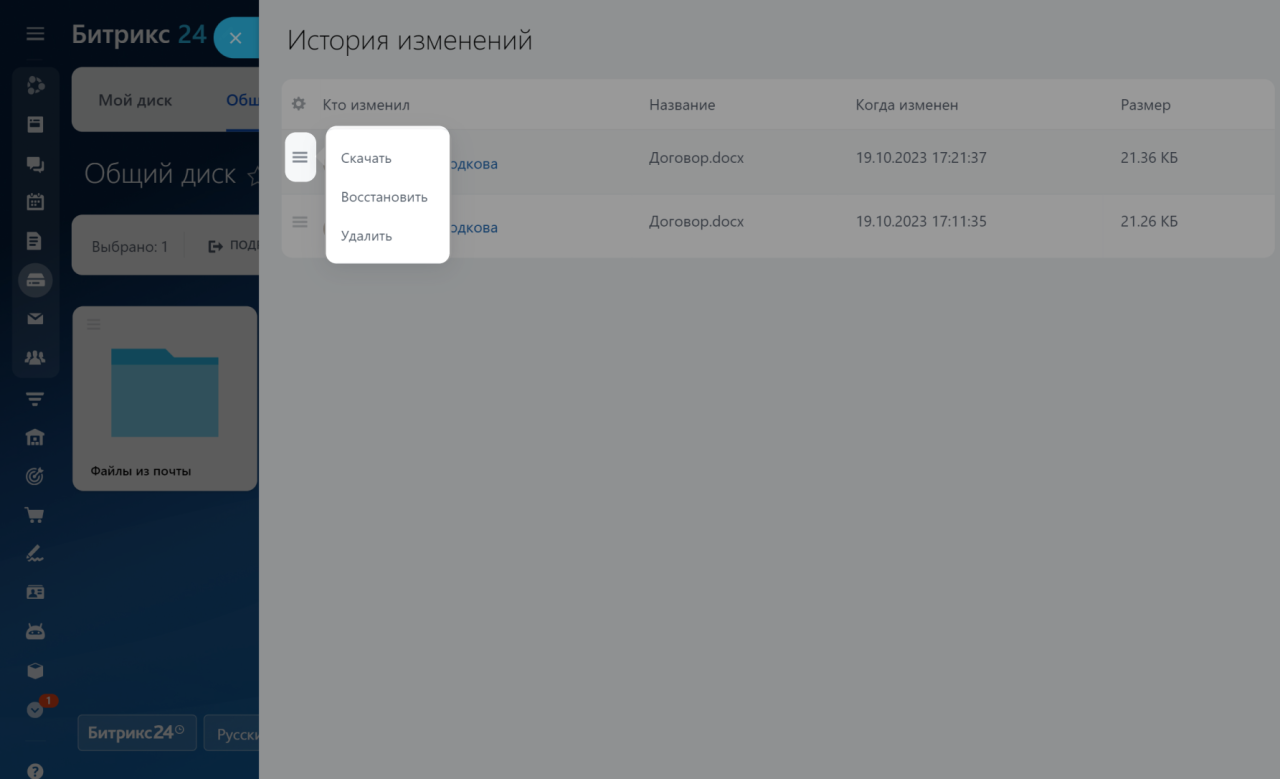Image resolution: width=1280 pixels, height=779 pixels.
Task: Click Договор.docx in the 17:11:35 row
Action: coord(696,221)
